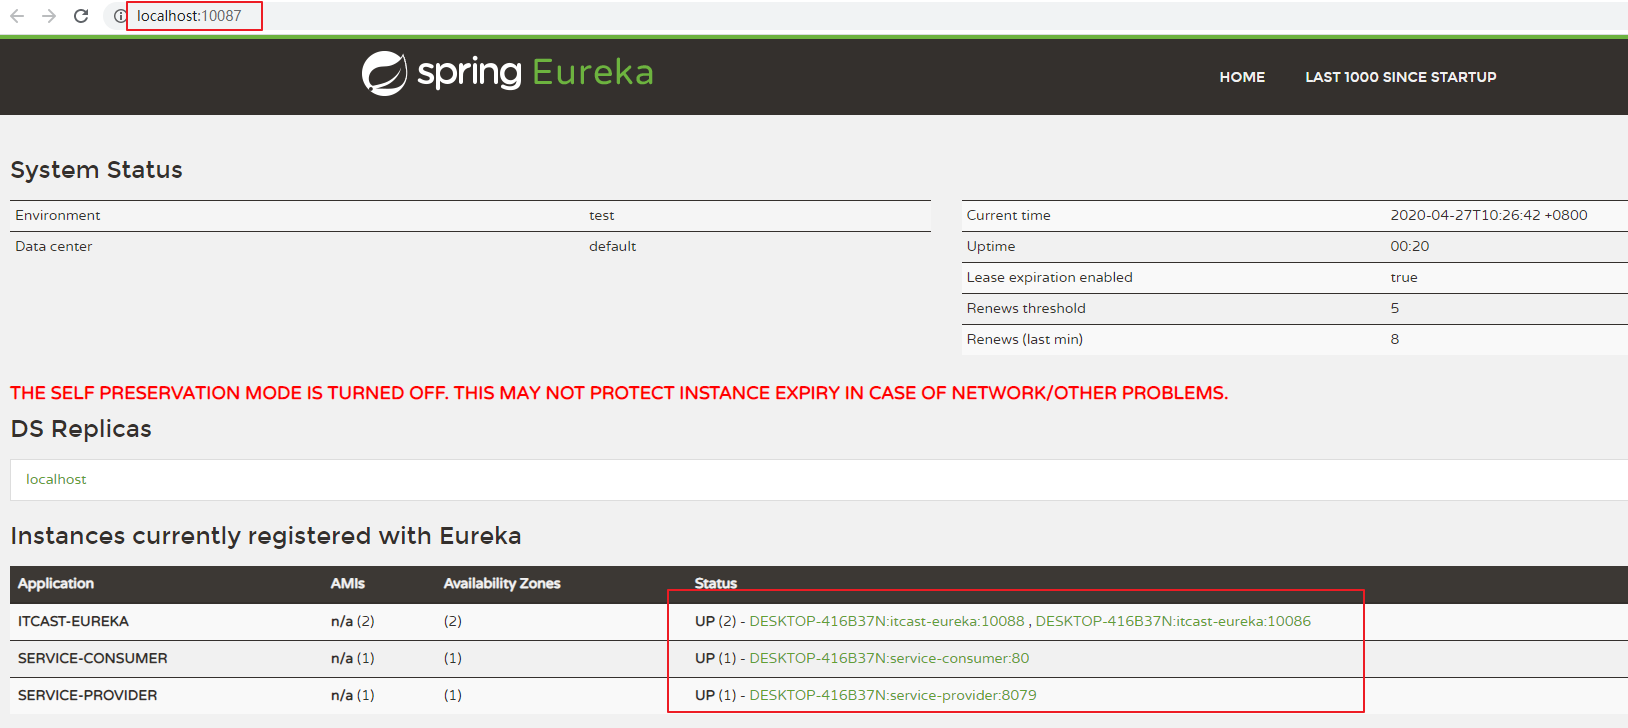This screenshot has height=728, width=1628.
Task: Click the lease expiration value 'true'
Action: pyautogui.click(x=1404, y=277)
